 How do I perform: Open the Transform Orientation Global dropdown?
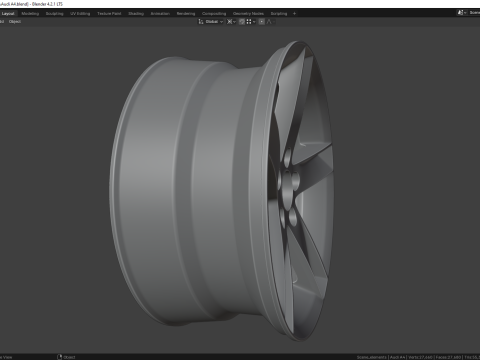click(214, 22)
